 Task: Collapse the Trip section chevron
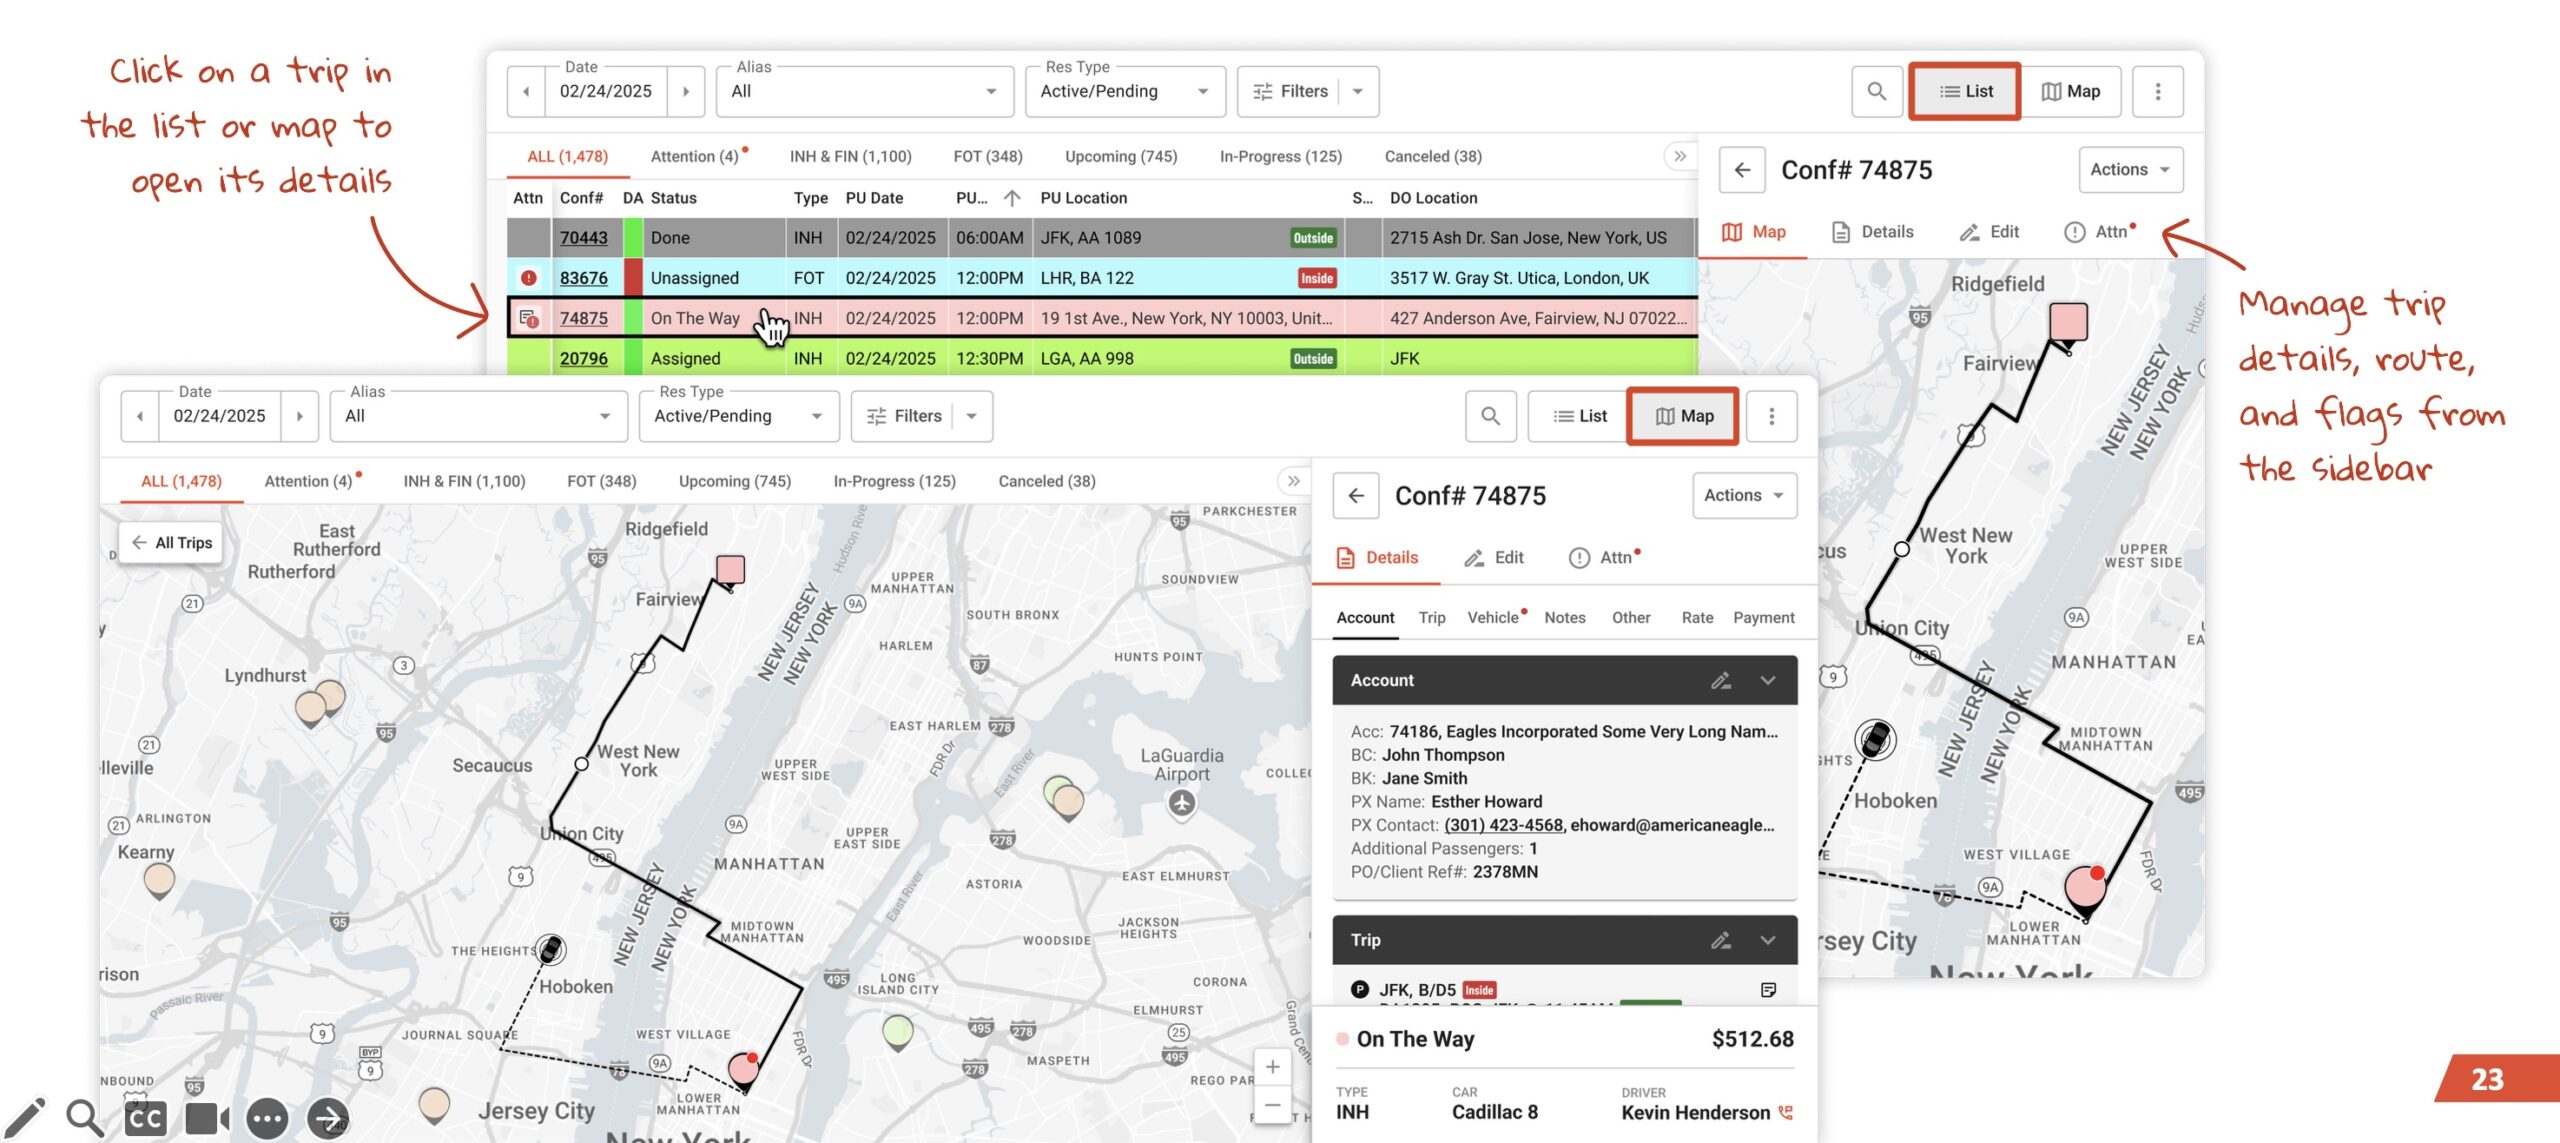[1768, 940]
